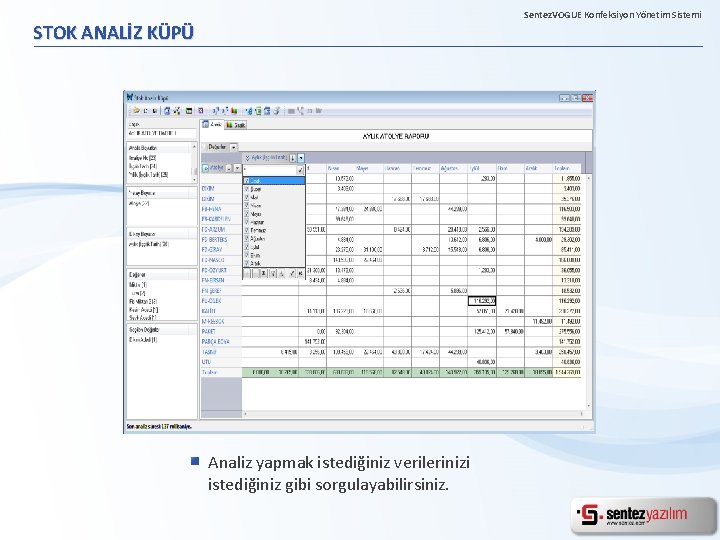Toggle the Mart checkbox in month filter
The image size is (720, 540).
247,197
